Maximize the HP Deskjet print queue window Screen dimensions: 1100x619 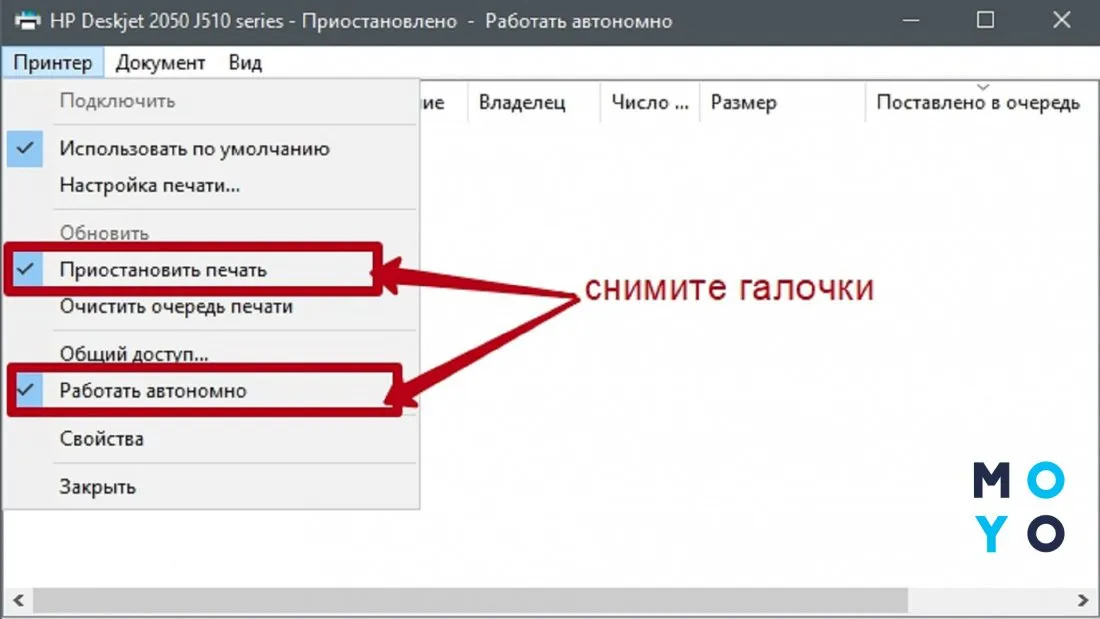(986, 21)
